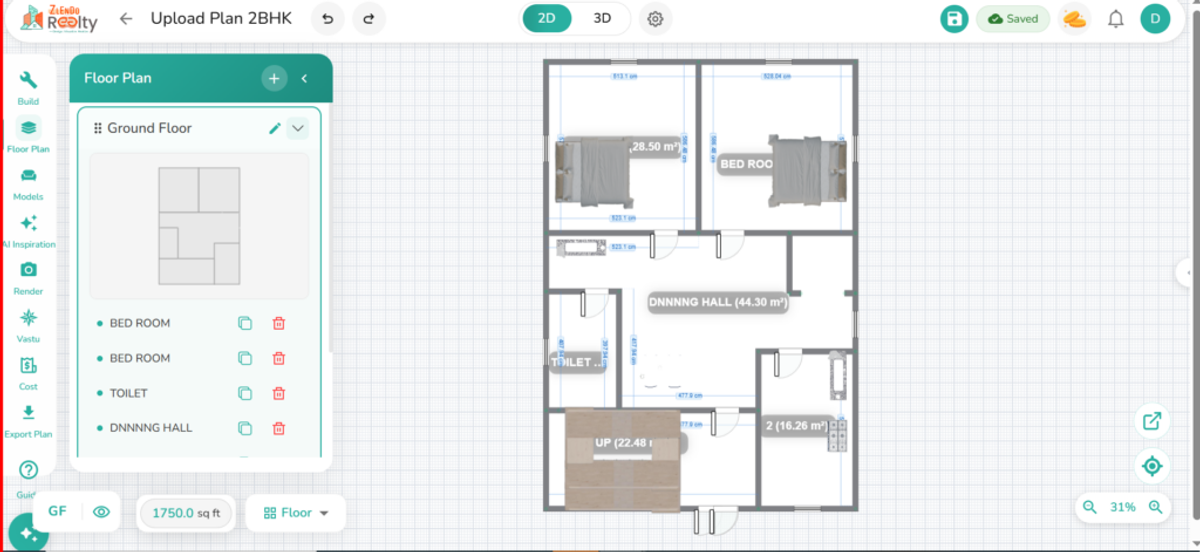Duplicate the DNNNNG HALL entry
Viewport: 1200px width, 552px height.
245,428
